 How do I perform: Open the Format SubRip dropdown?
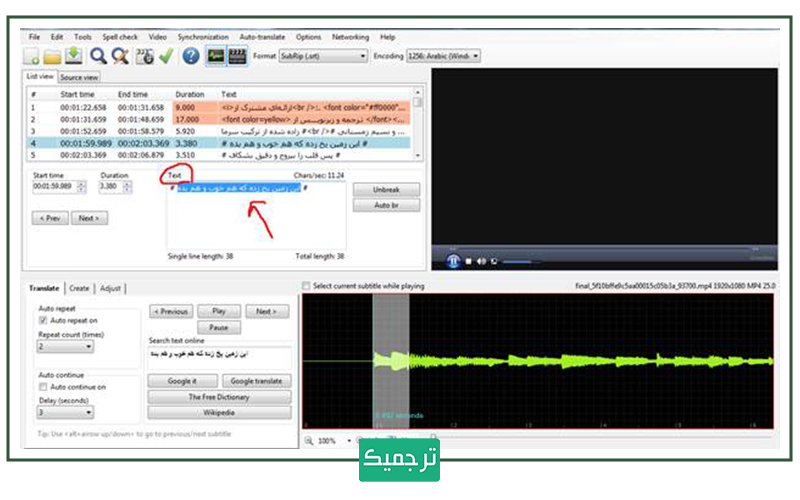click(x=323, y=56)
